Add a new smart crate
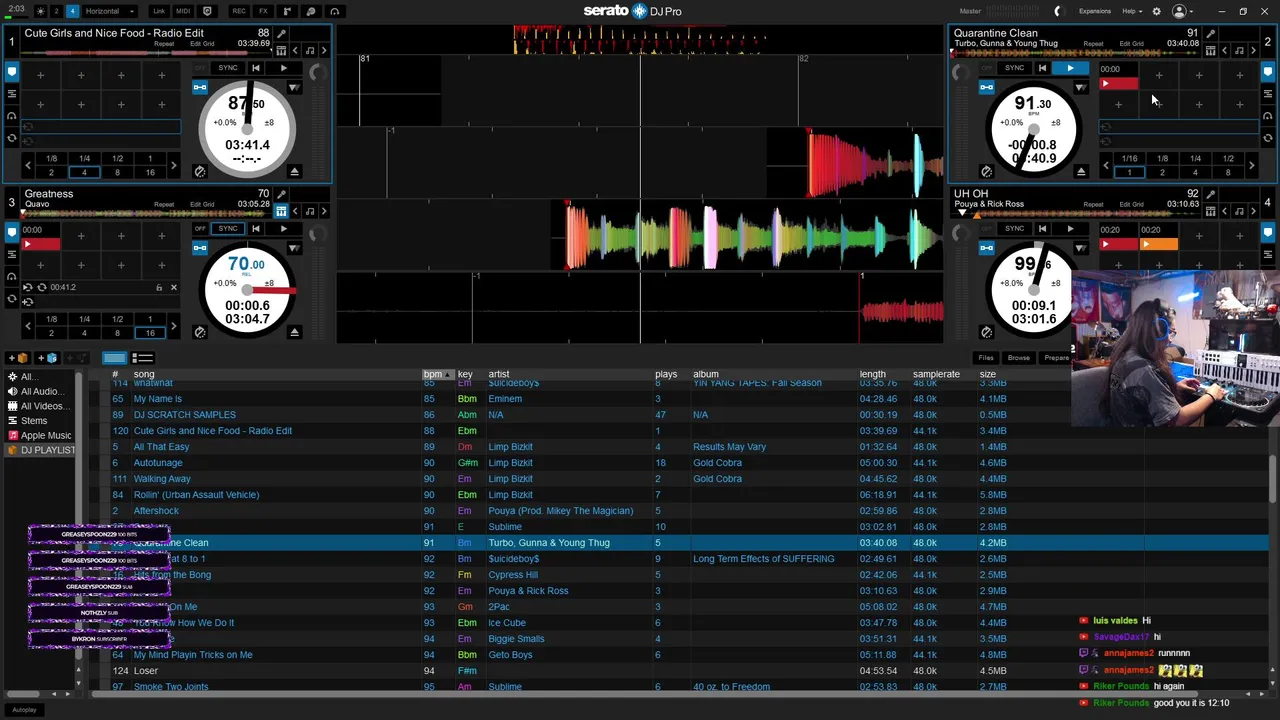This screenshot has height=720, width=1280. click(46, 358)
